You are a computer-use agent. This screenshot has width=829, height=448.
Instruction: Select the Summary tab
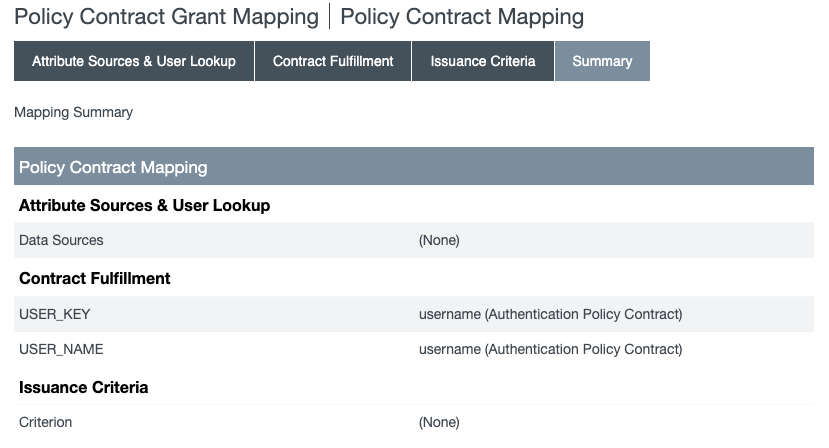tap(602, 61)
